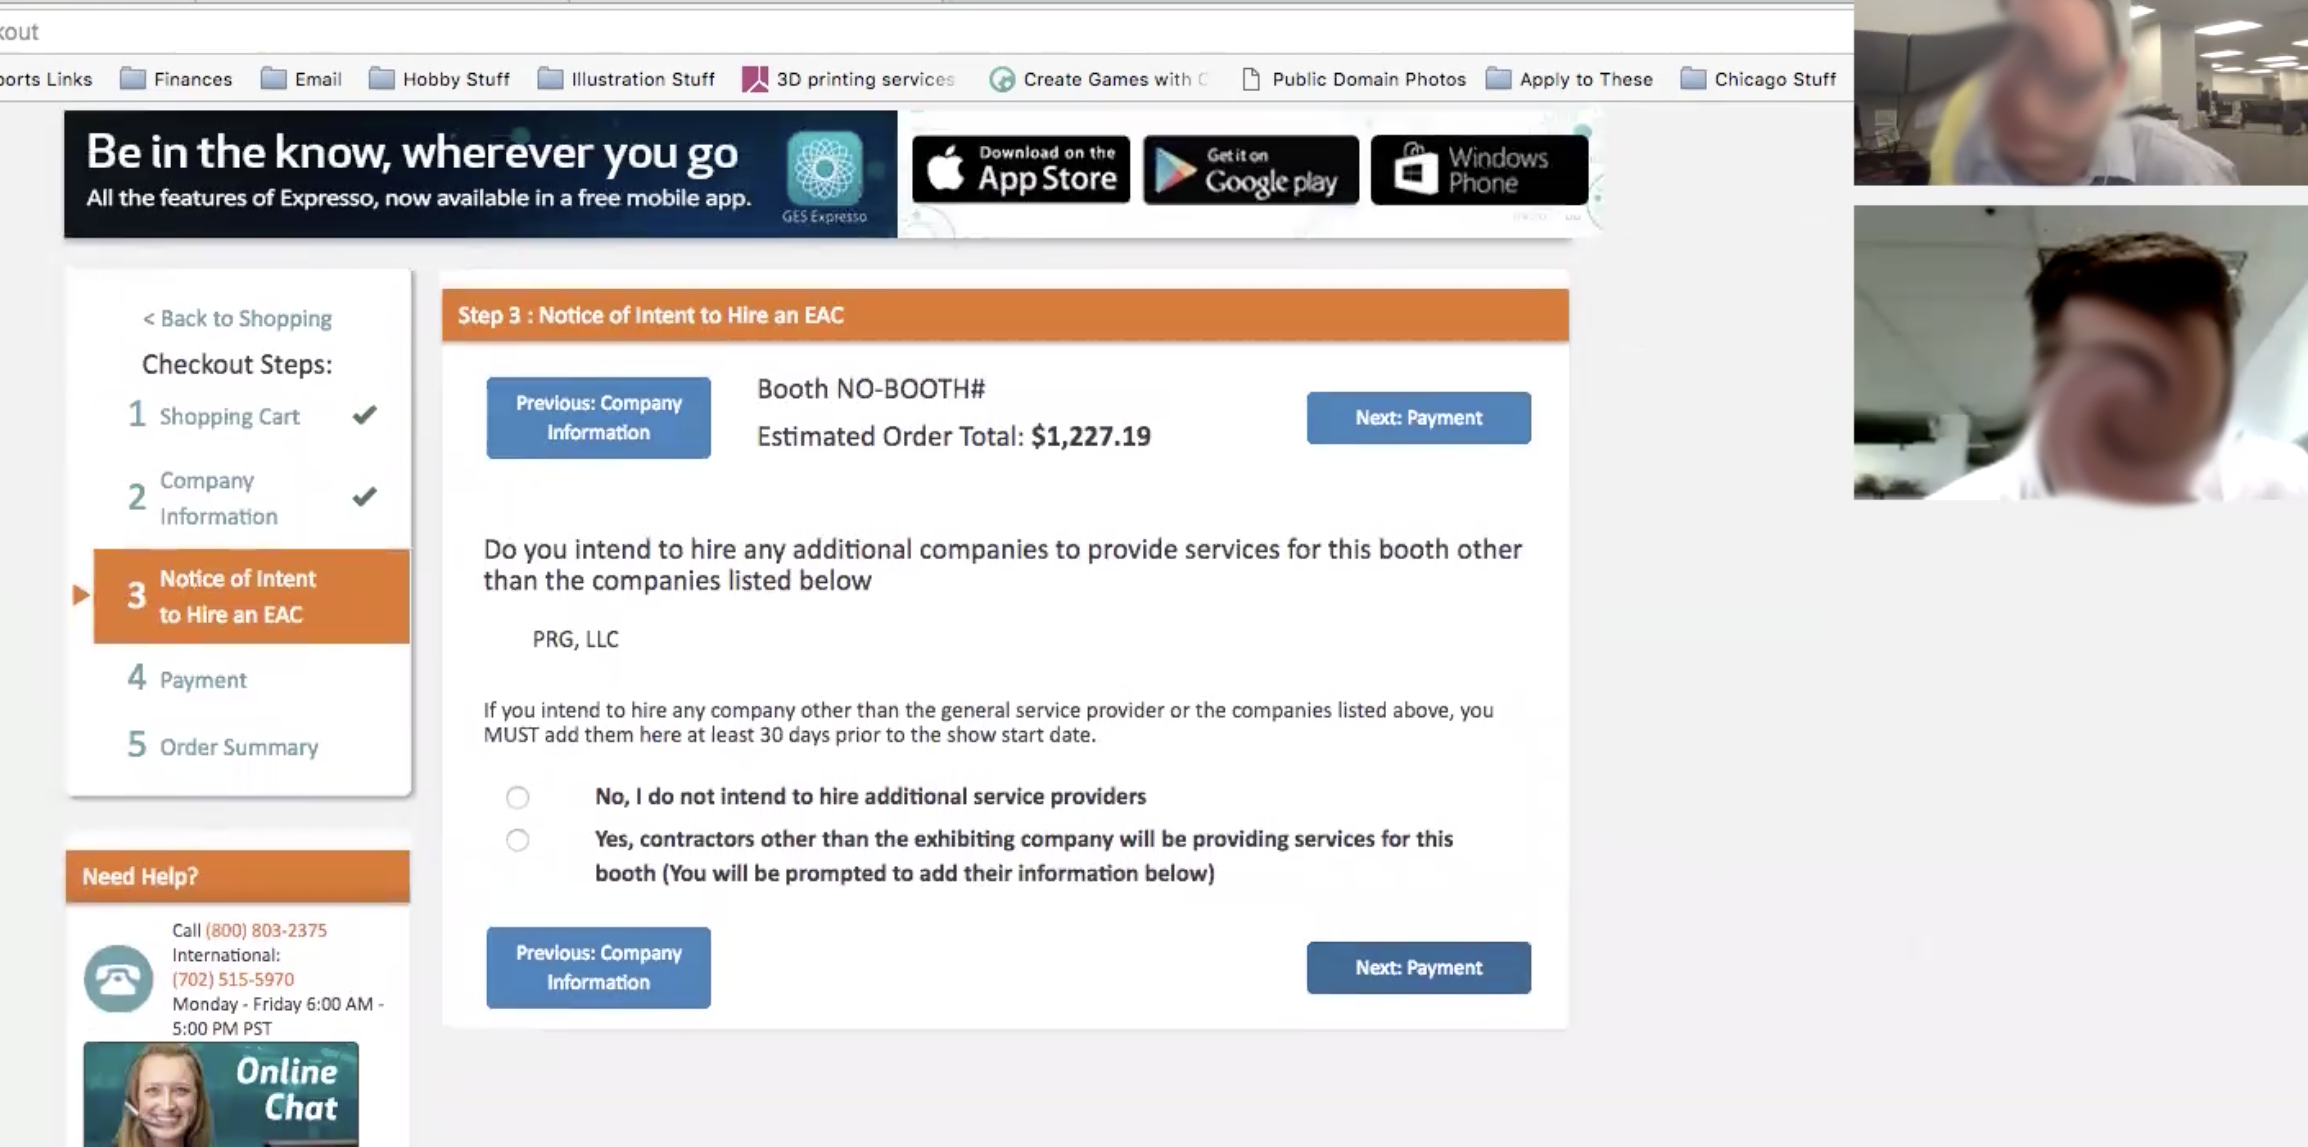Click the Google Play badge
This screenshot has height=1147, width=2308.
1250,170
